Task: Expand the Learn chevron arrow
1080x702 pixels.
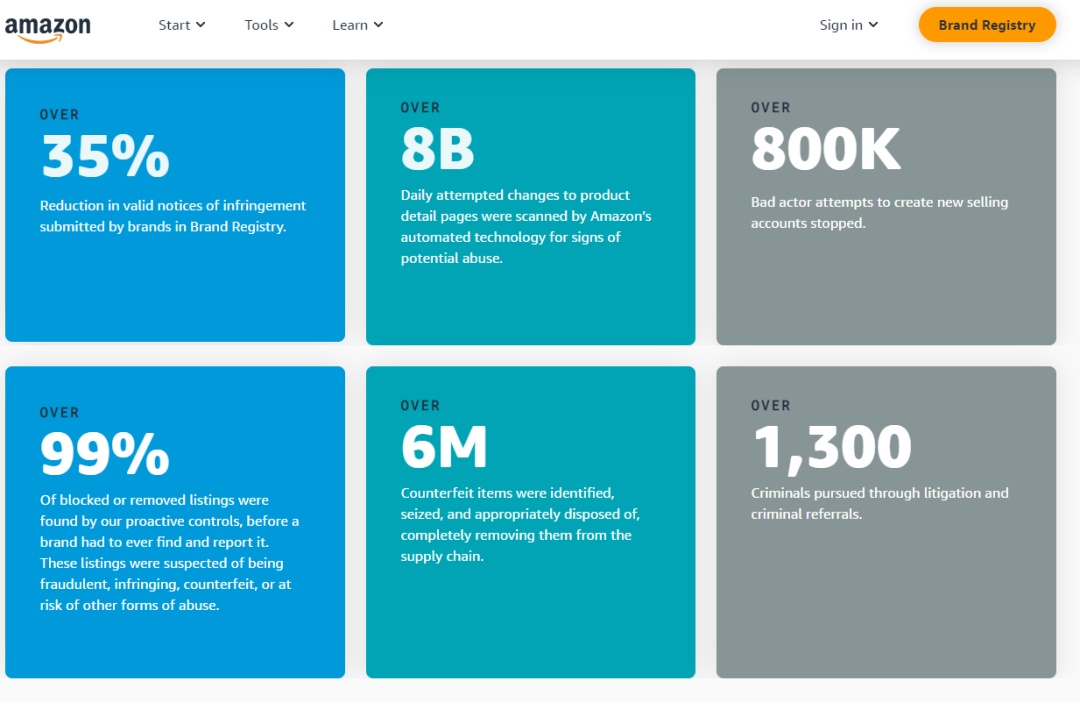Action: [378, 25]
